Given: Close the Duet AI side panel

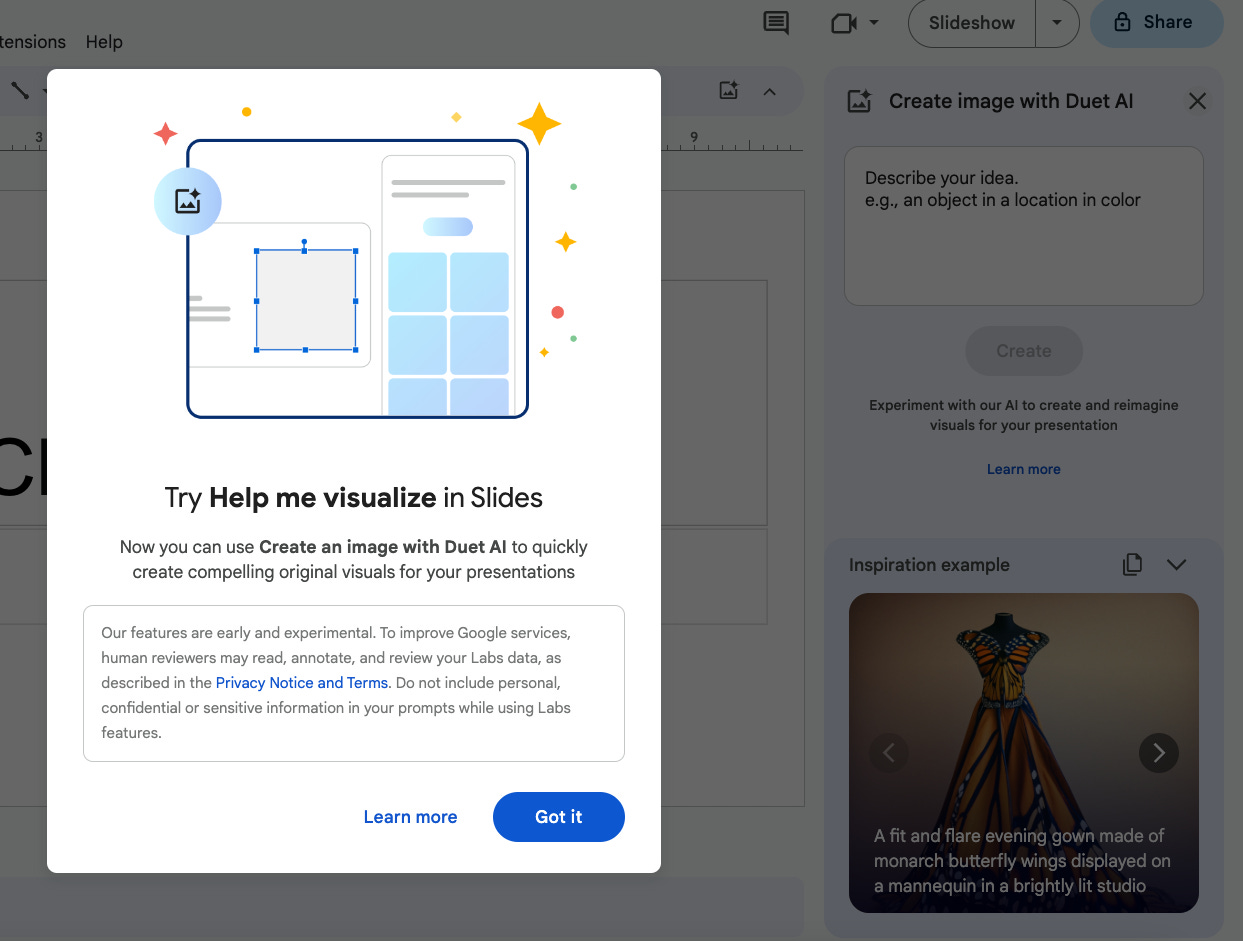Looking at the screenshot, I should pyautogui.click(x=1197, y=101).
